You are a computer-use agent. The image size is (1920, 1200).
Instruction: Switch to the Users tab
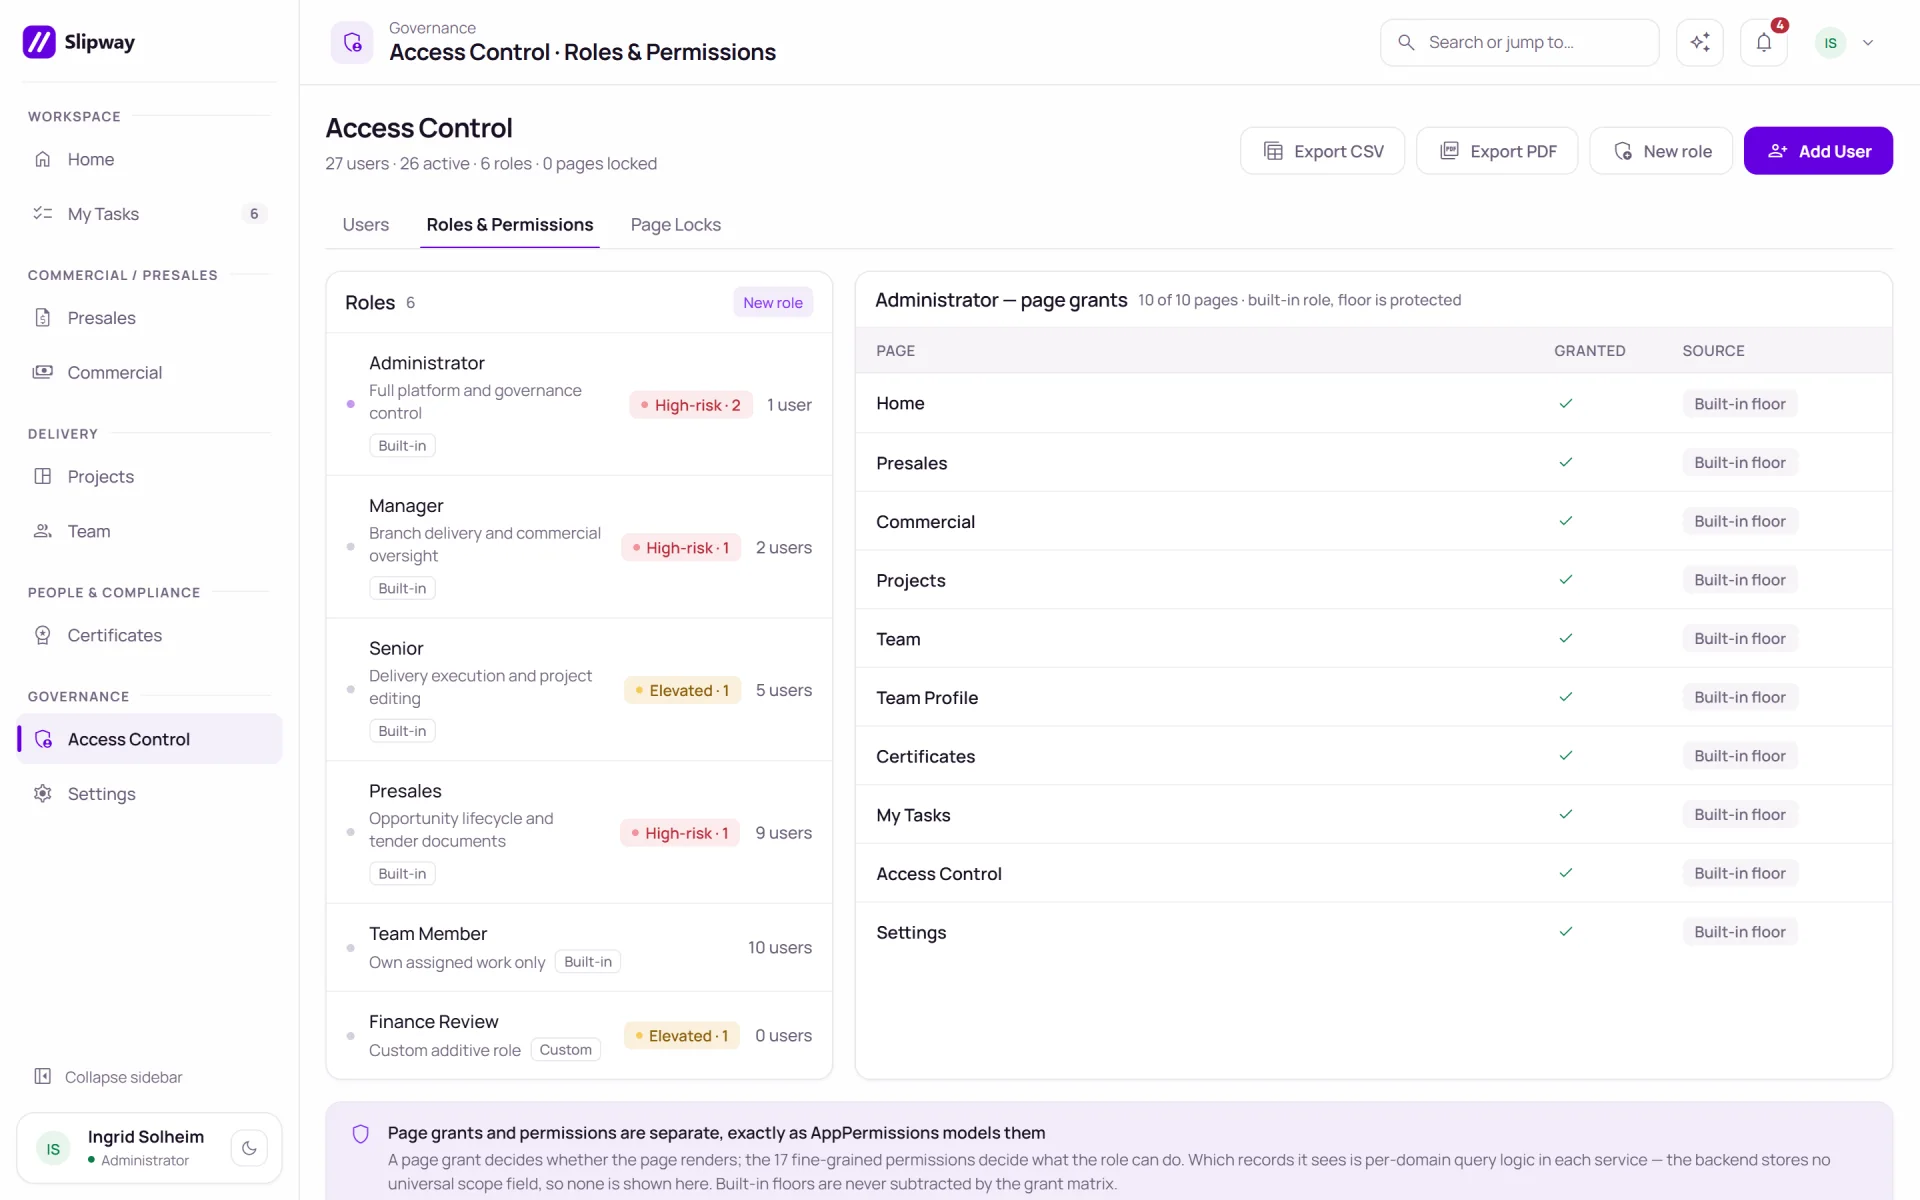pos(366,224)
